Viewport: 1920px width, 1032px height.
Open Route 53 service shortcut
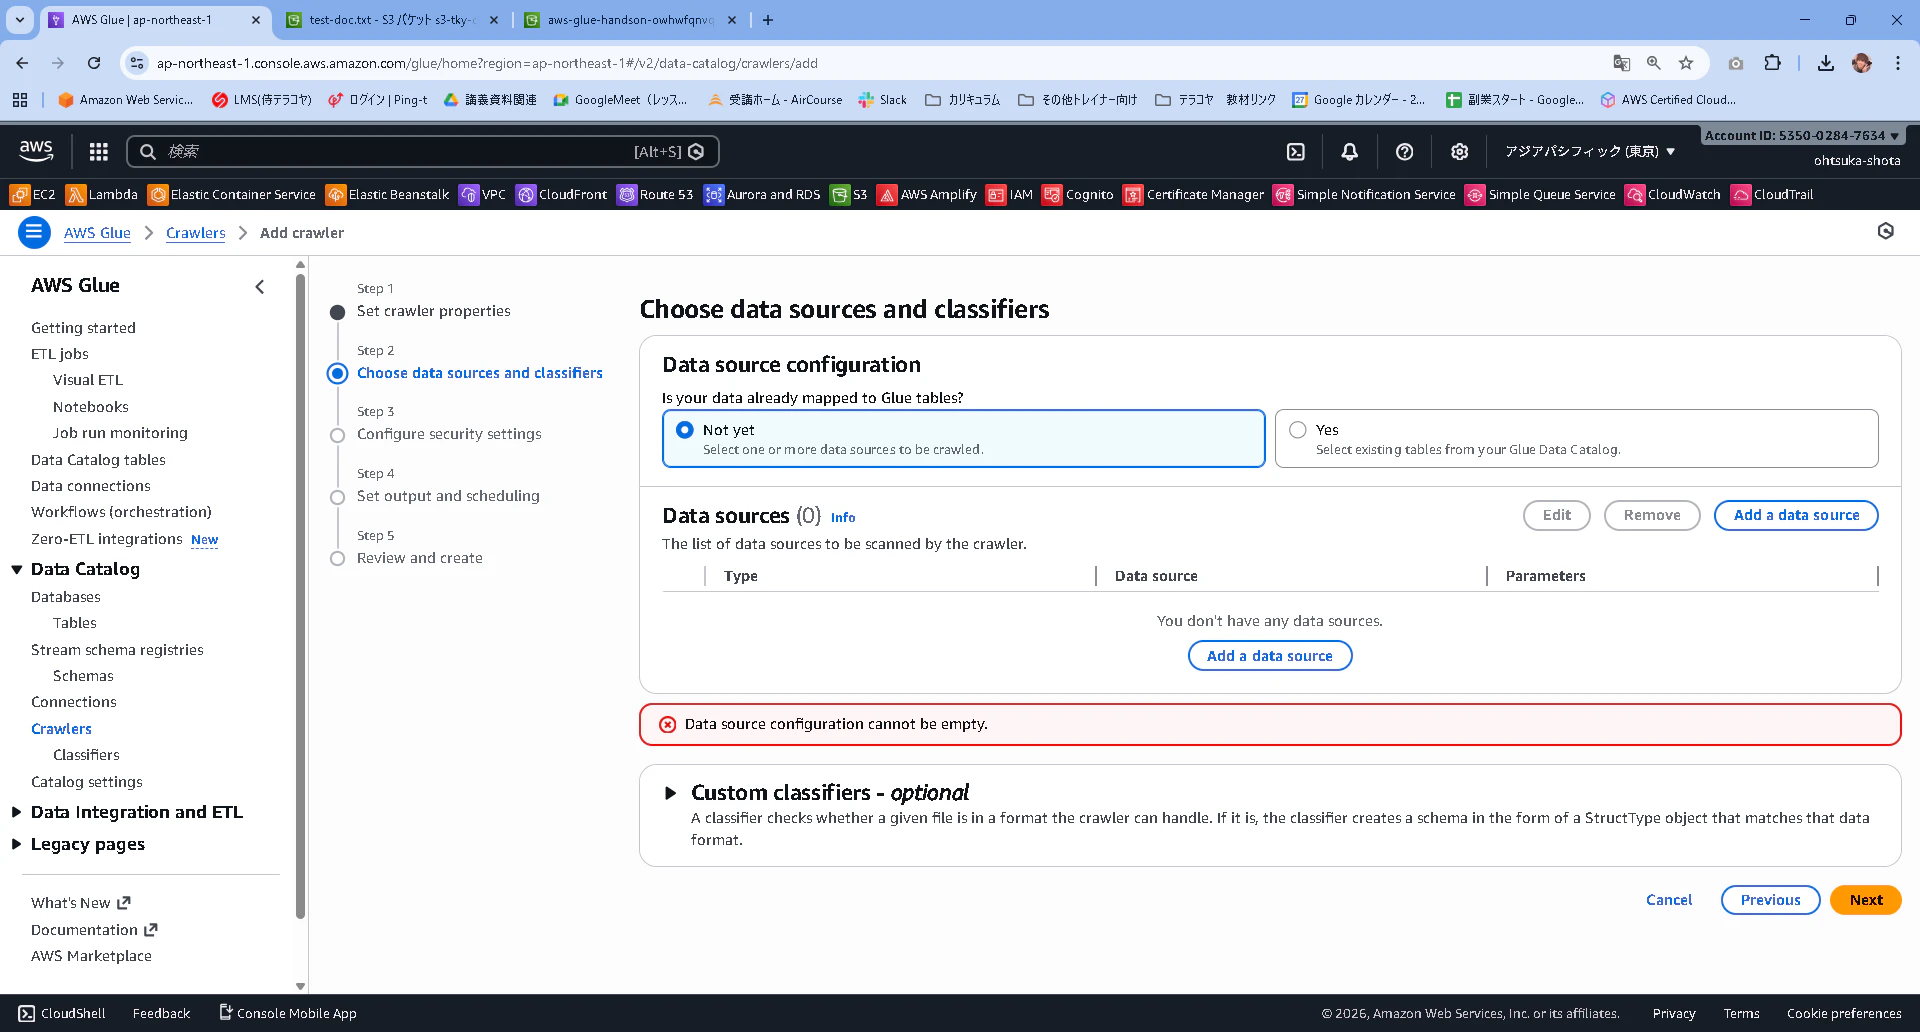tap(655, 195)
